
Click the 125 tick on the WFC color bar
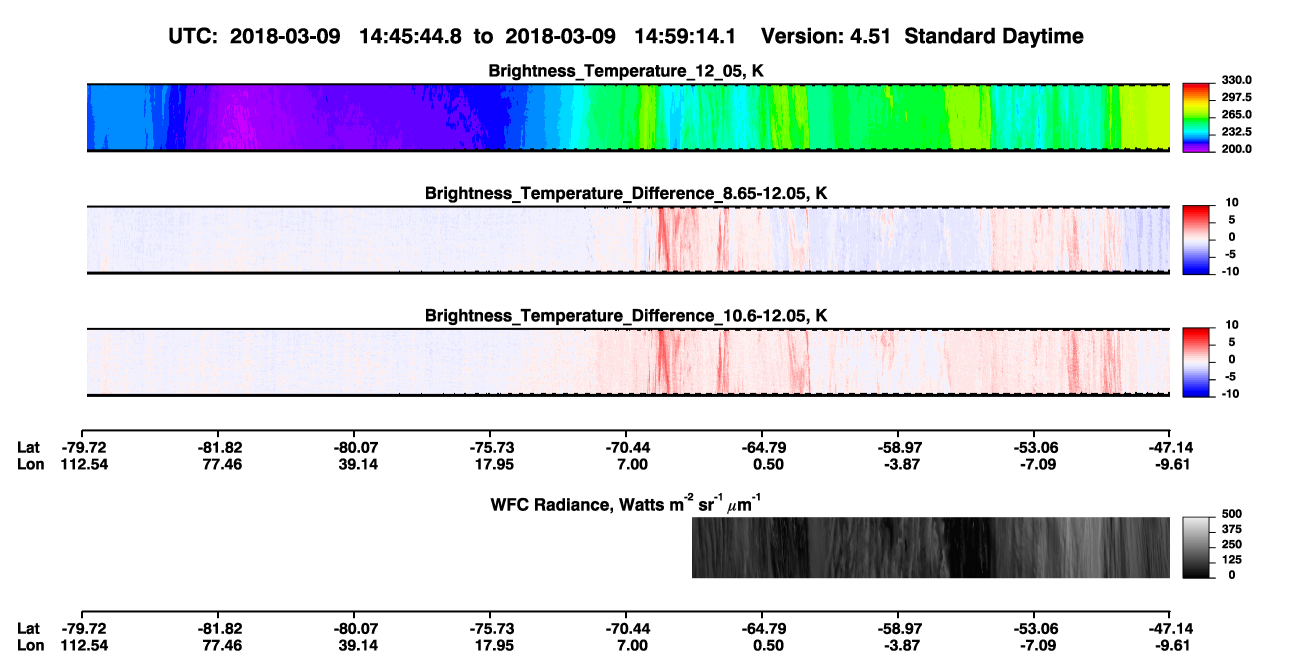pos(1232,560)
